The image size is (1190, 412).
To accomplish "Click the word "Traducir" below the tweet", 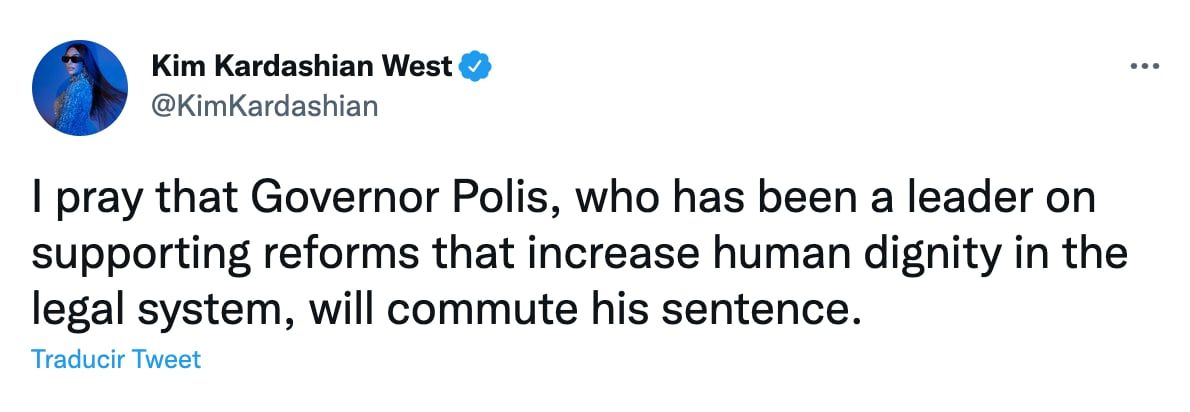I will (x=77, y=359).
